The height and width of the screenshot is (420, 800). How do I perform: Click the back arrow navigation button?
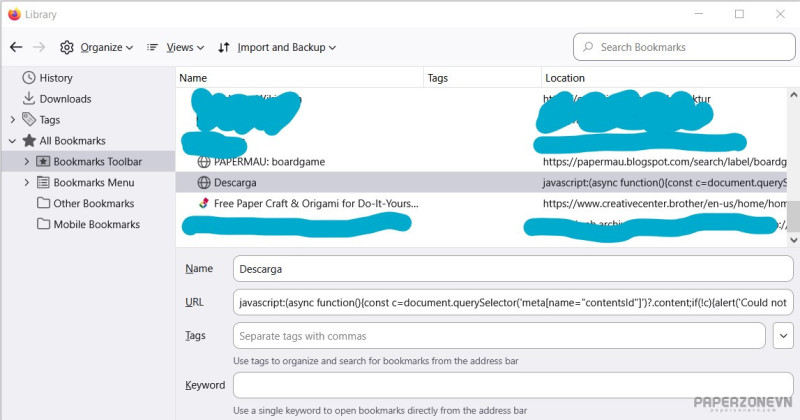pyautogui.click(x=16, y=47)
